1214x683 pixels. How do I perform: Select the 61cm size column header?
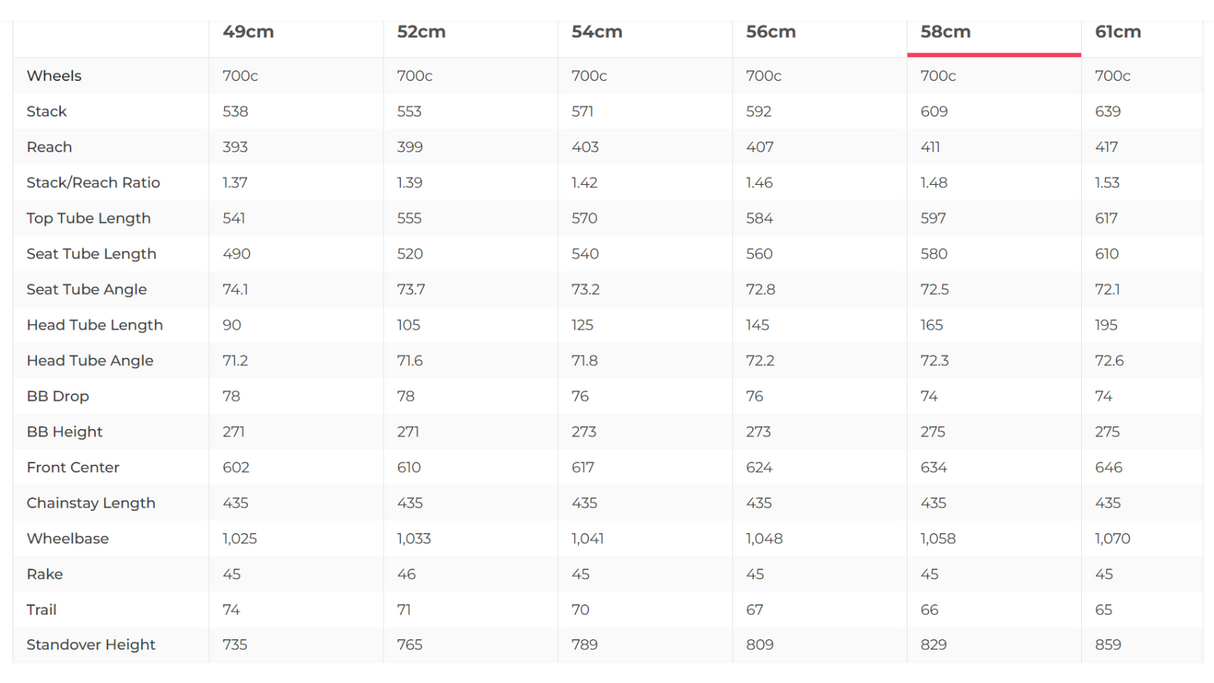point(1118,32)
